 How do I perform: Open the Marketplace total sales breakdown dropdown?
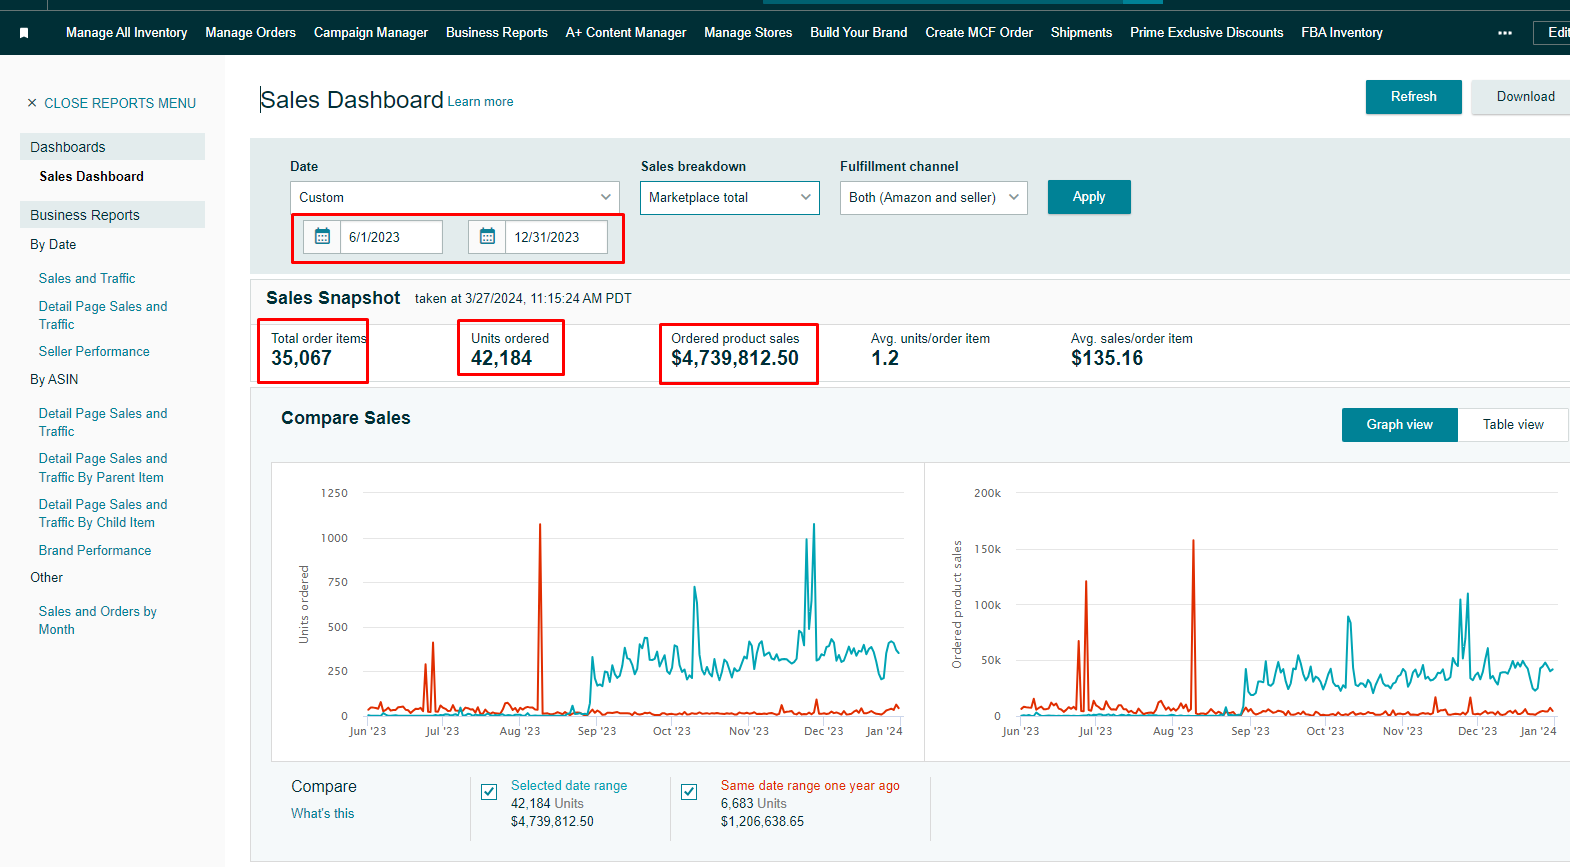(x=729, y=197)
